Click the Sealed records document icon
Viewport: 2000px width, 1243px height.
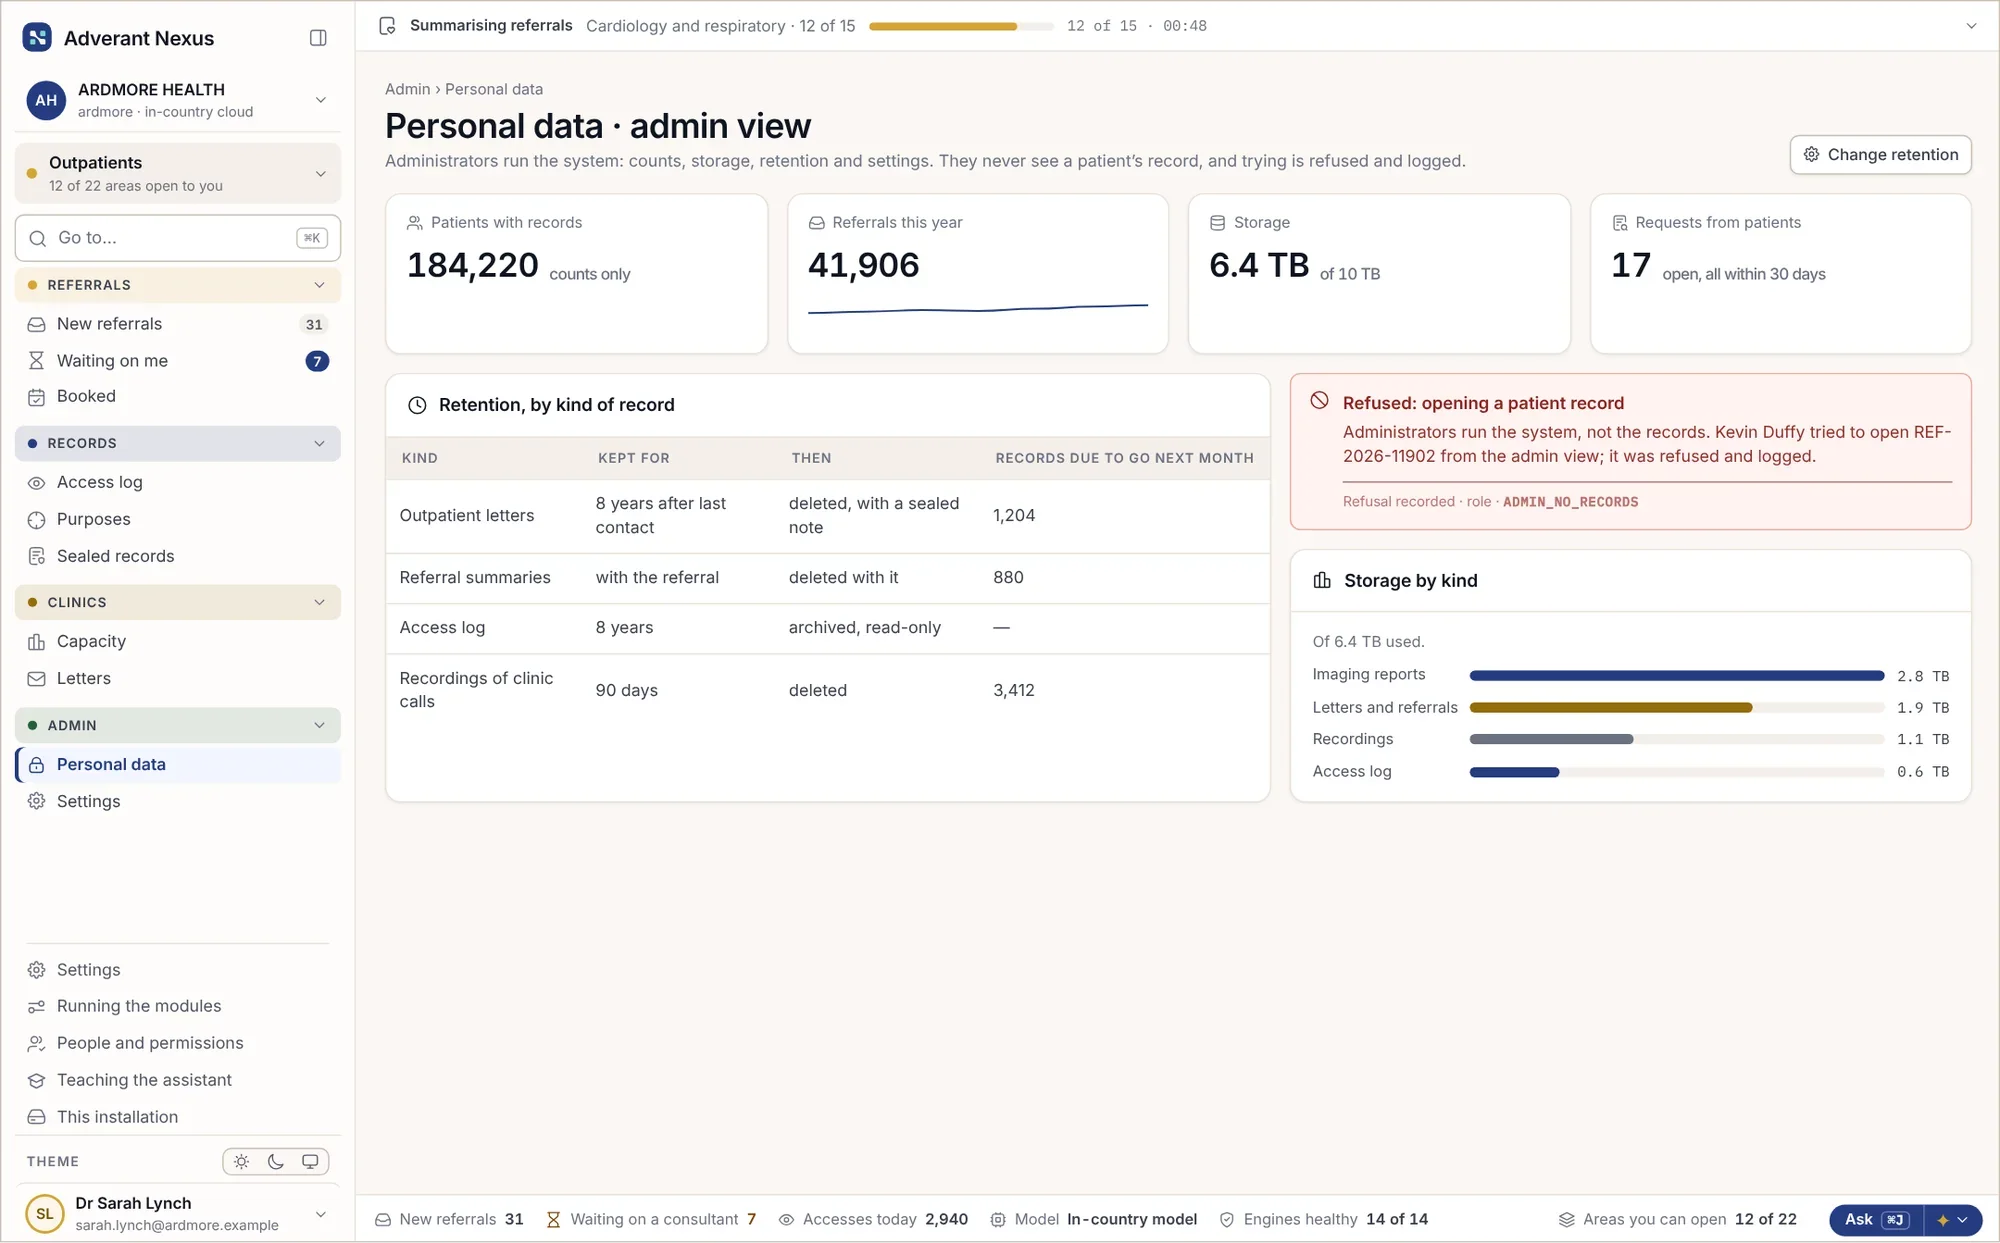pyautogui.click(x=37, y=556)
